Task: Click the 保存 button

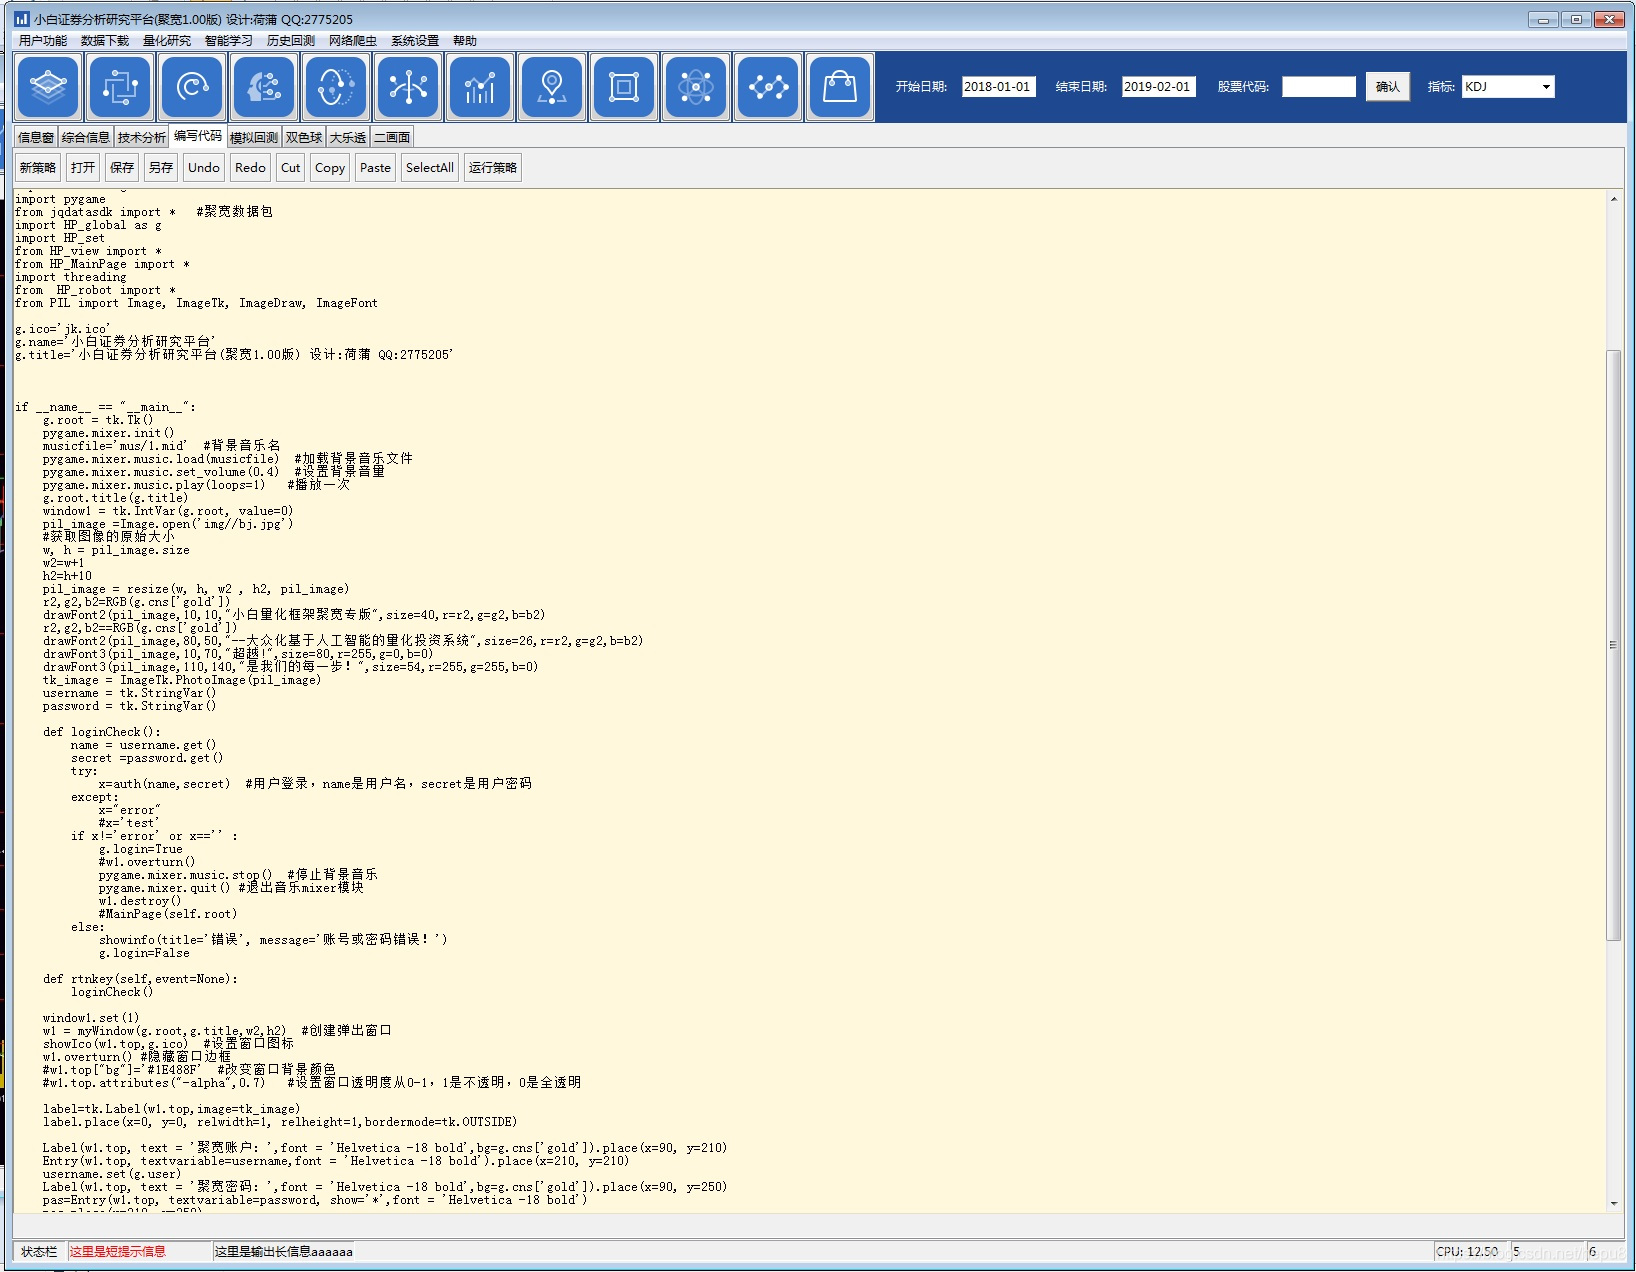Action: tap(122, 168)
